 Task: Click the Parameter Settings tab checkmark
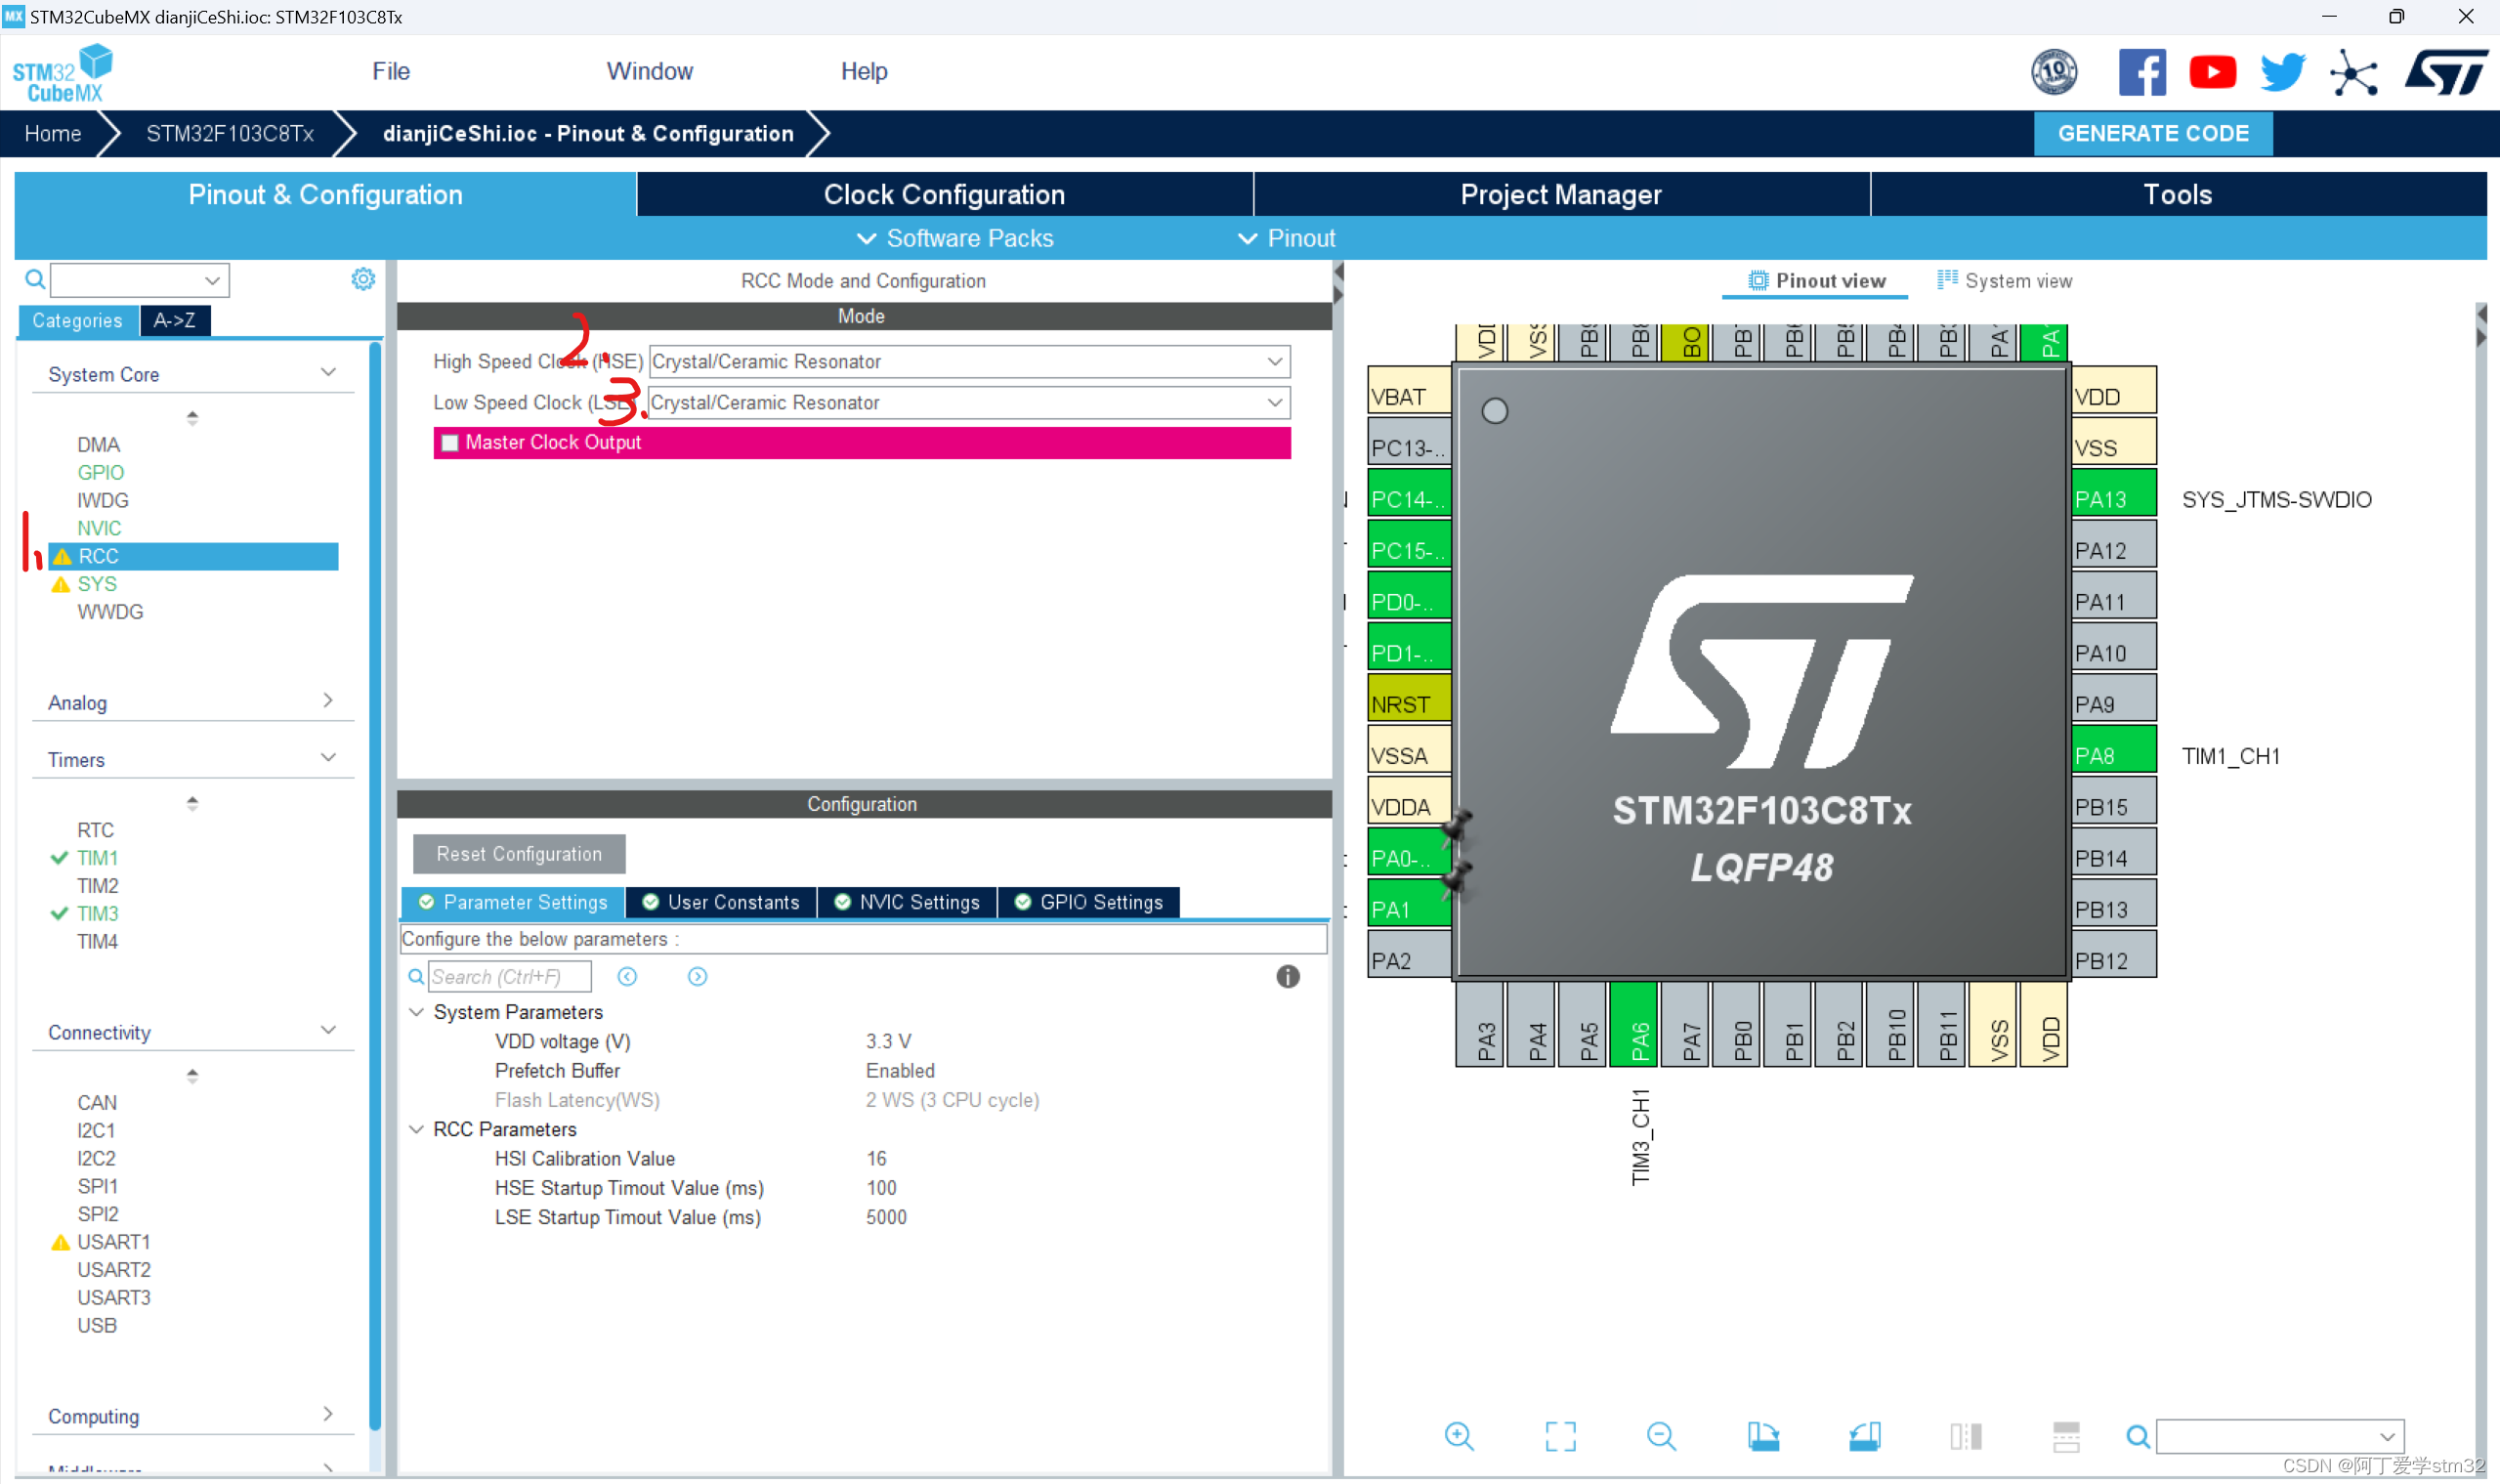coord(426,902)
